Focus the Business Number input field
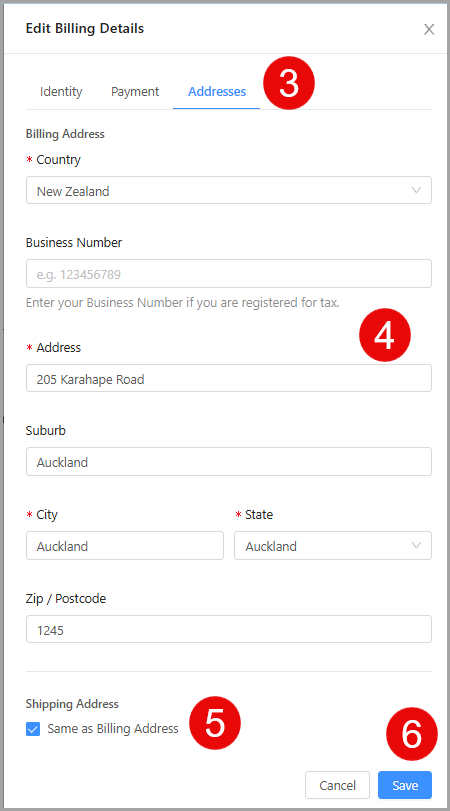450x811 pixels. pos(229,274)
